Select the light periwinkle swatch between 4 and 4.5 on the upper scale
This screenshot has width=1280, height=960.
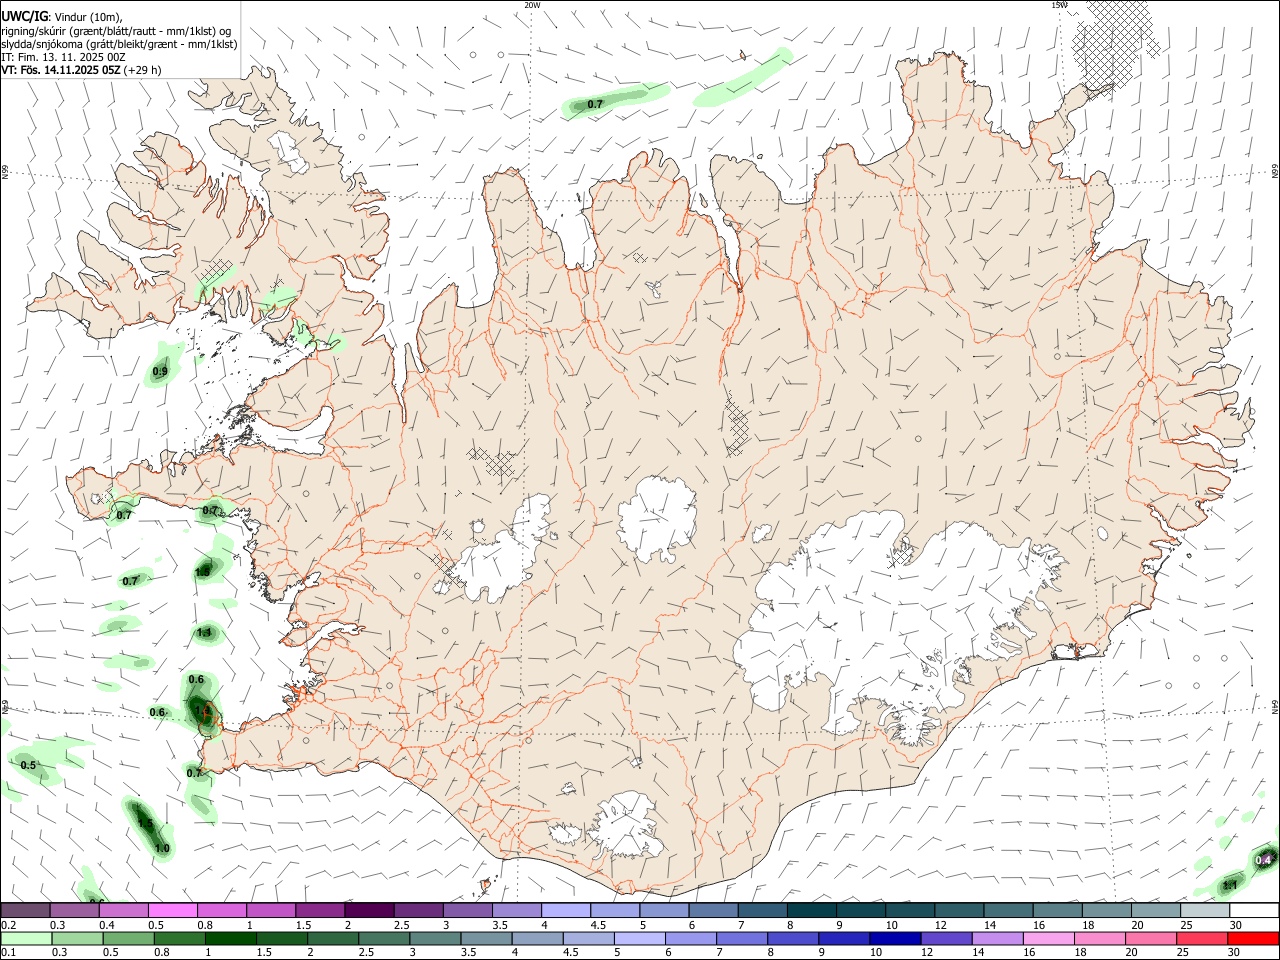pos(566,911)
